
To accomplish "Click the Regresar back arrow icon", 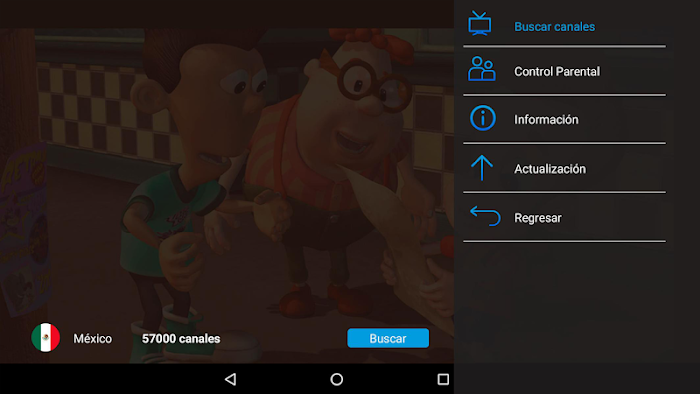I will coord(485,216).
